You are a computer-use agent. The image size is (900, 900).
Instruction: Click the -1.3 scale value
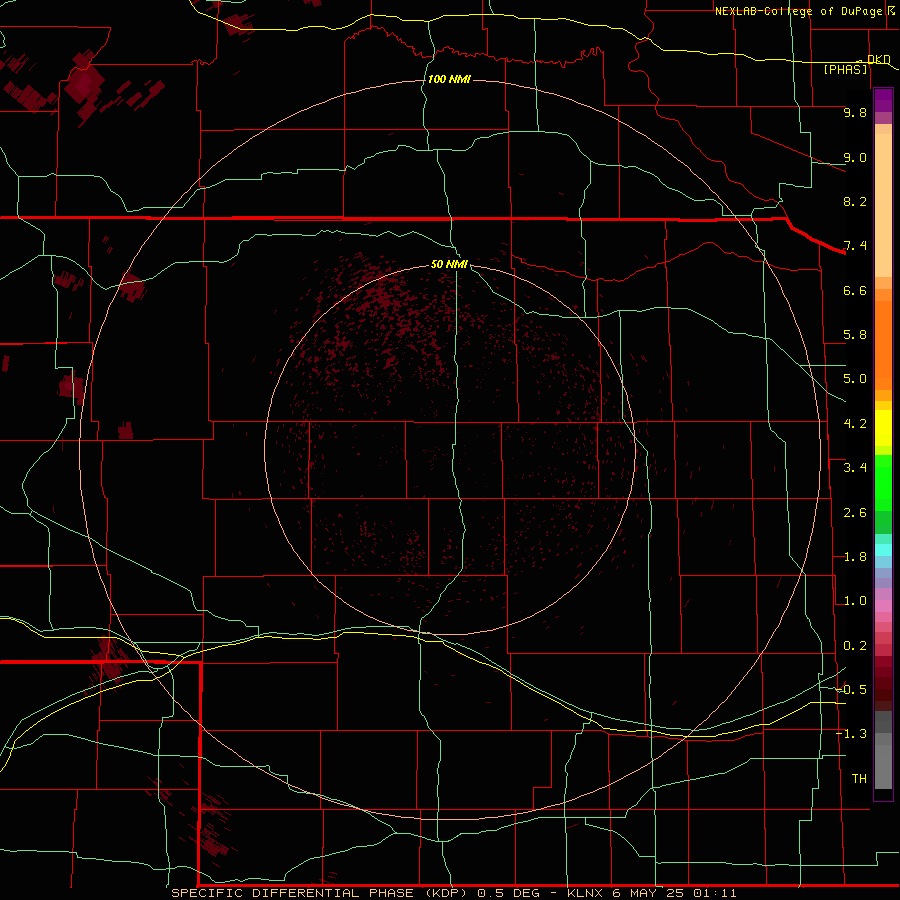pyautogui.click(x=852, y=734)
